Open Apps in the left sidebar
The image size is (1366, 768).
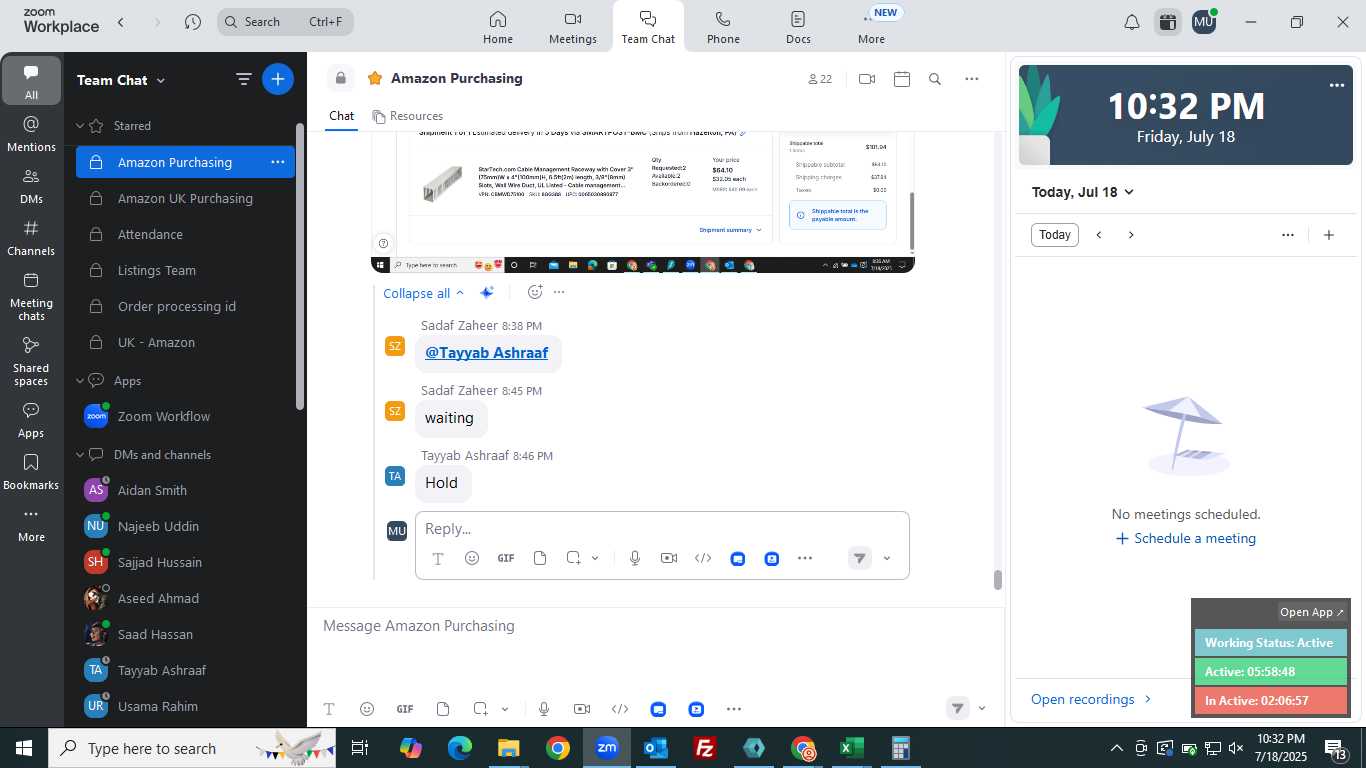pyautogui.click(x=31, y=420)
